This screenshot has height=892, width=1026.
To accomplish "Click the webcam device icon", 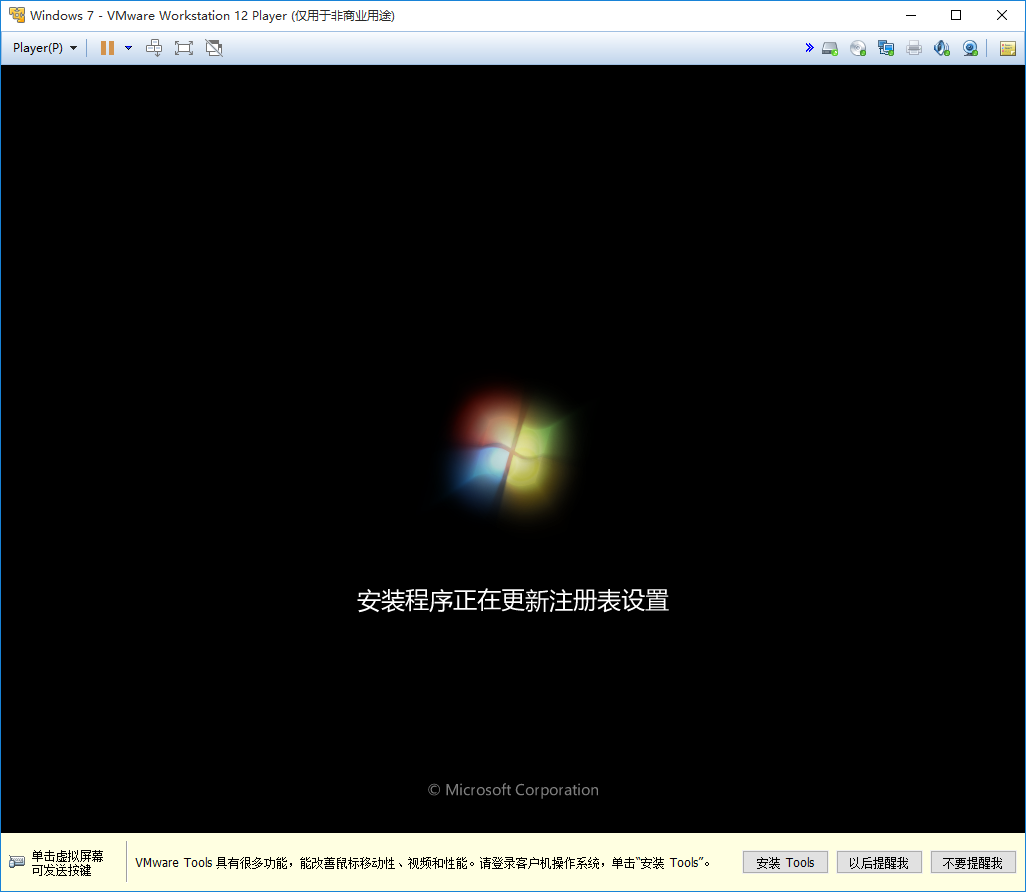I will 970,48.
